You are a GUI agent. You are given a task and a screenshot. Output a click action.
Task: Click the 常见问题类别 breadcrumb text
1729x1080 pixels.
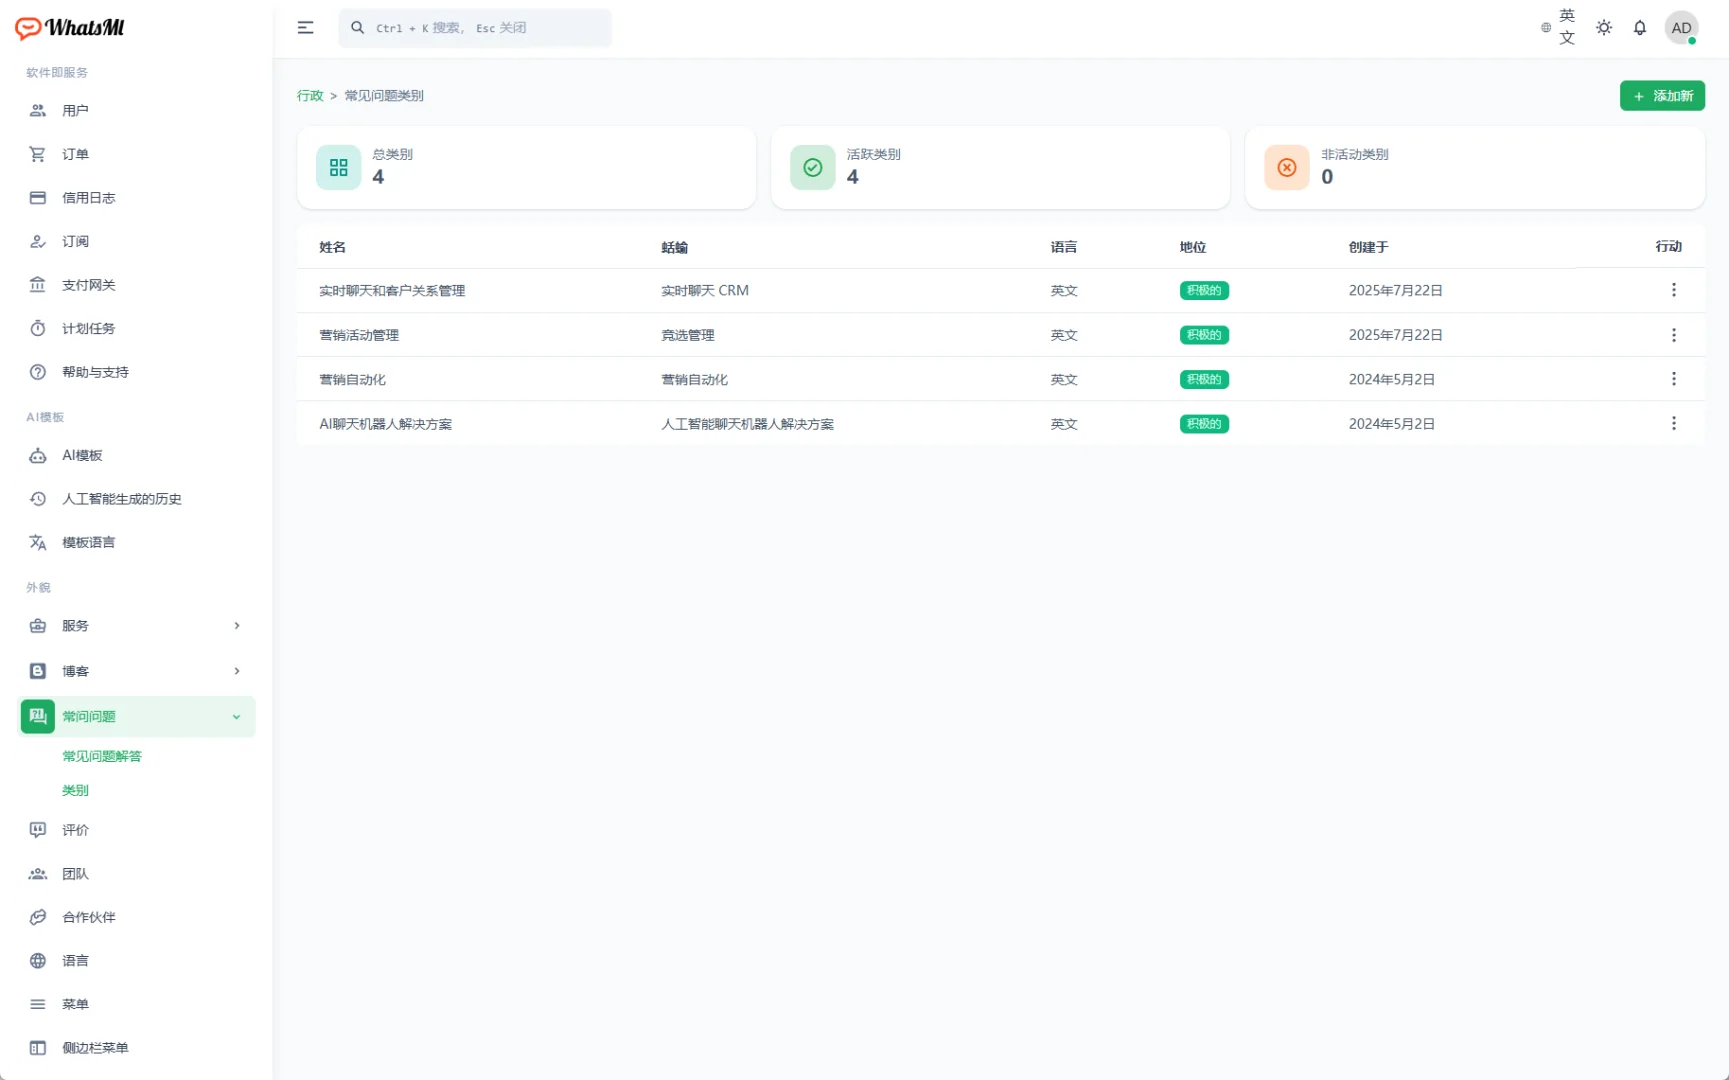tap(384, 96)
